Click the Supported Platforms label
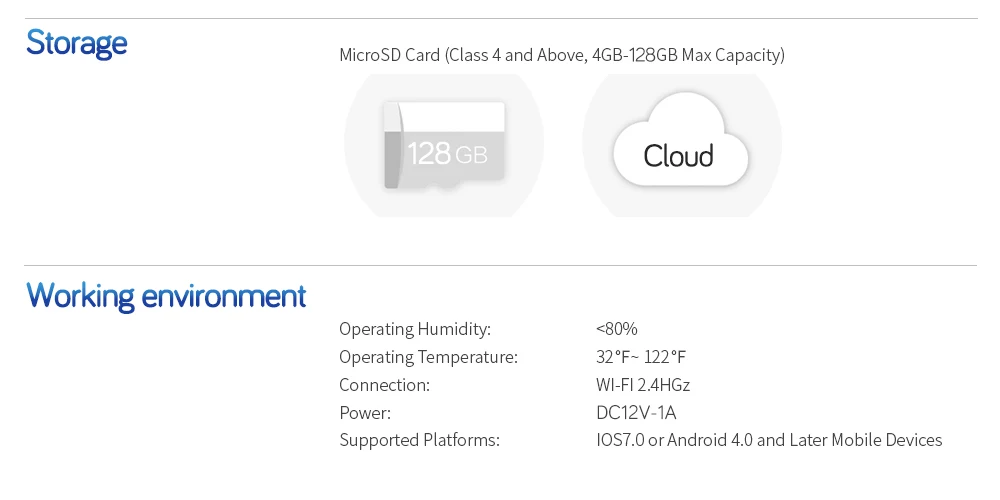Viewport: 1000px width, 500px height. [420, 440]
